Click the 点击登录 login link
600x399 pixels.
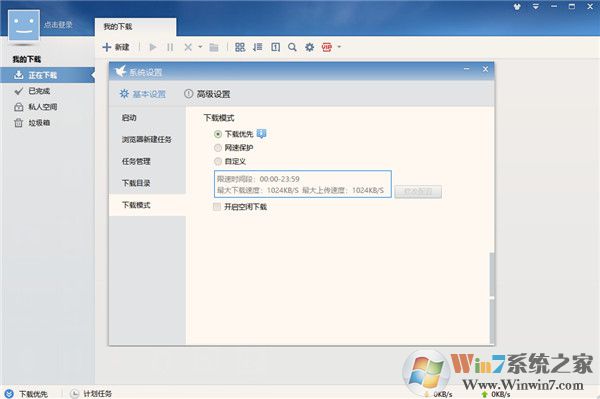58,25
